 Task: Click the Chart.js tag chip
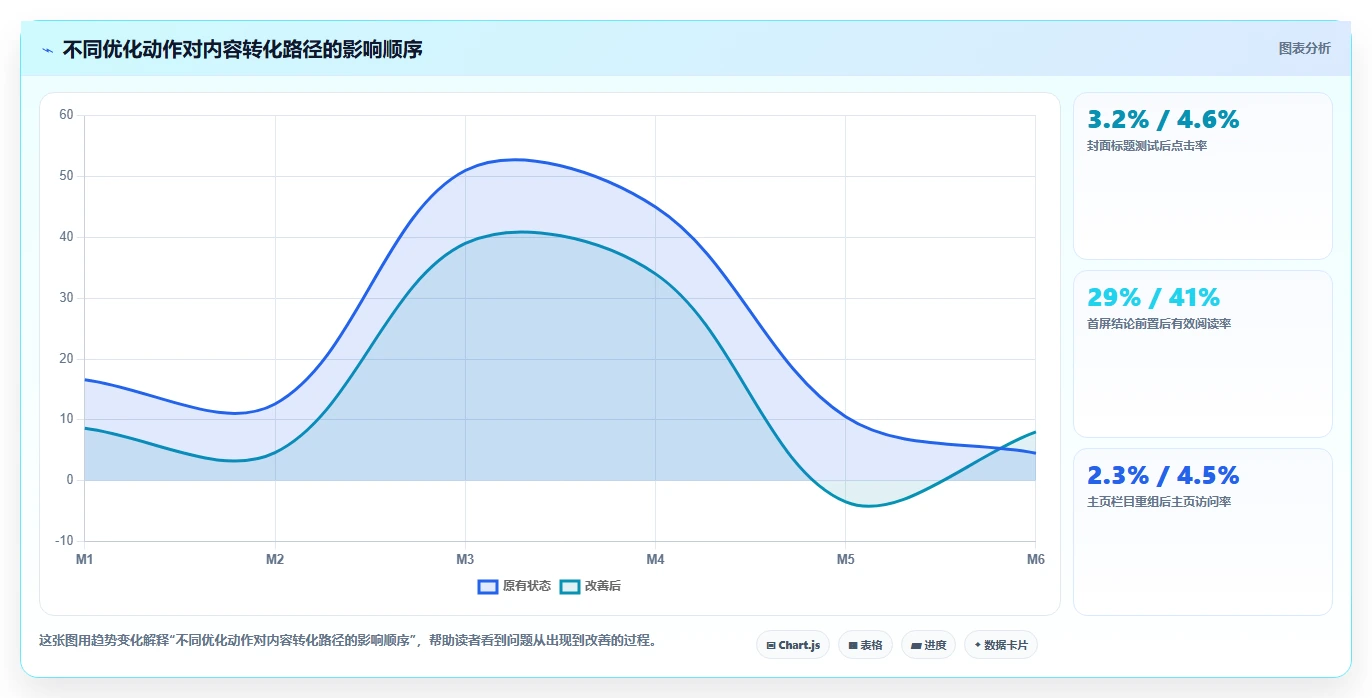[x=792, y=645]
